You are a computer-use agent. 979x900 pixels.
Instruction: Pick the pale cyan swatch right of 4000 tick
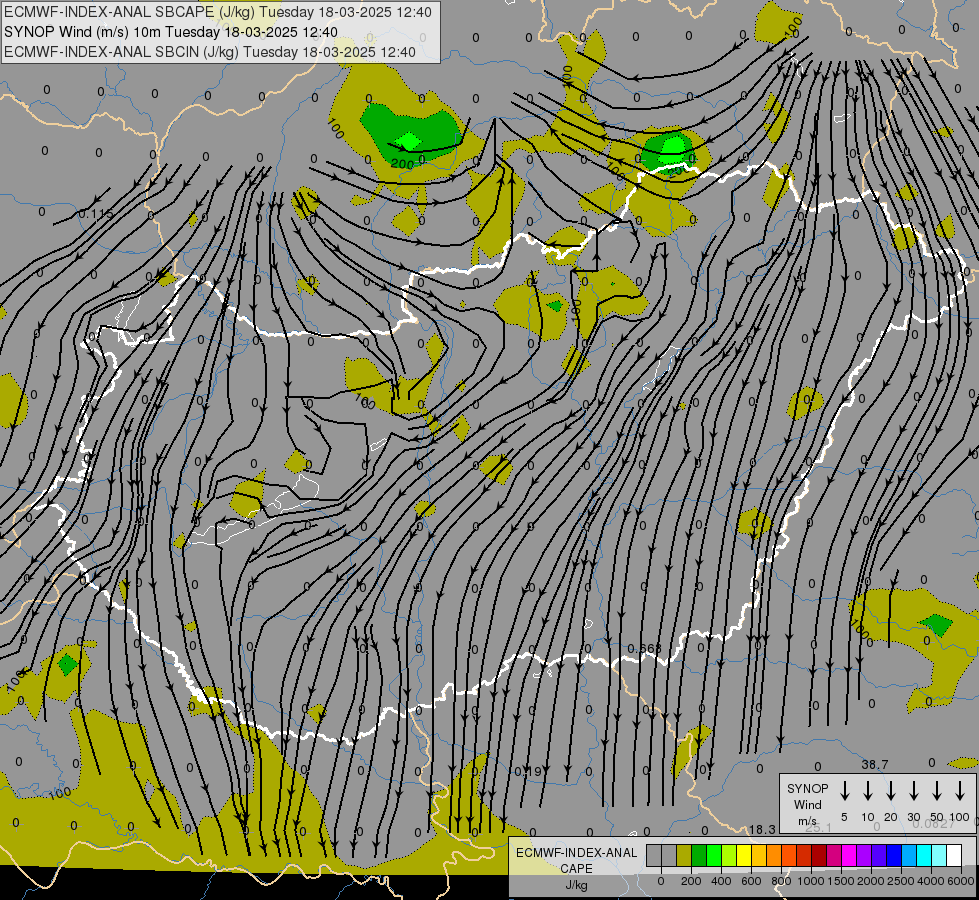pyautogui.click(x=940, y=856)
